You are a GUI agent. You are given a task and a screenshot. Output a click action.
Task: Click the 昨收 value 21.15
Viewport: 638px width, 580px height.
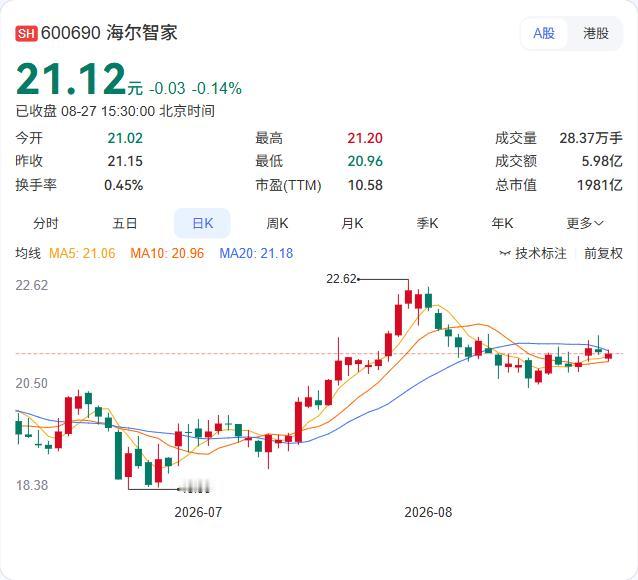125,161
